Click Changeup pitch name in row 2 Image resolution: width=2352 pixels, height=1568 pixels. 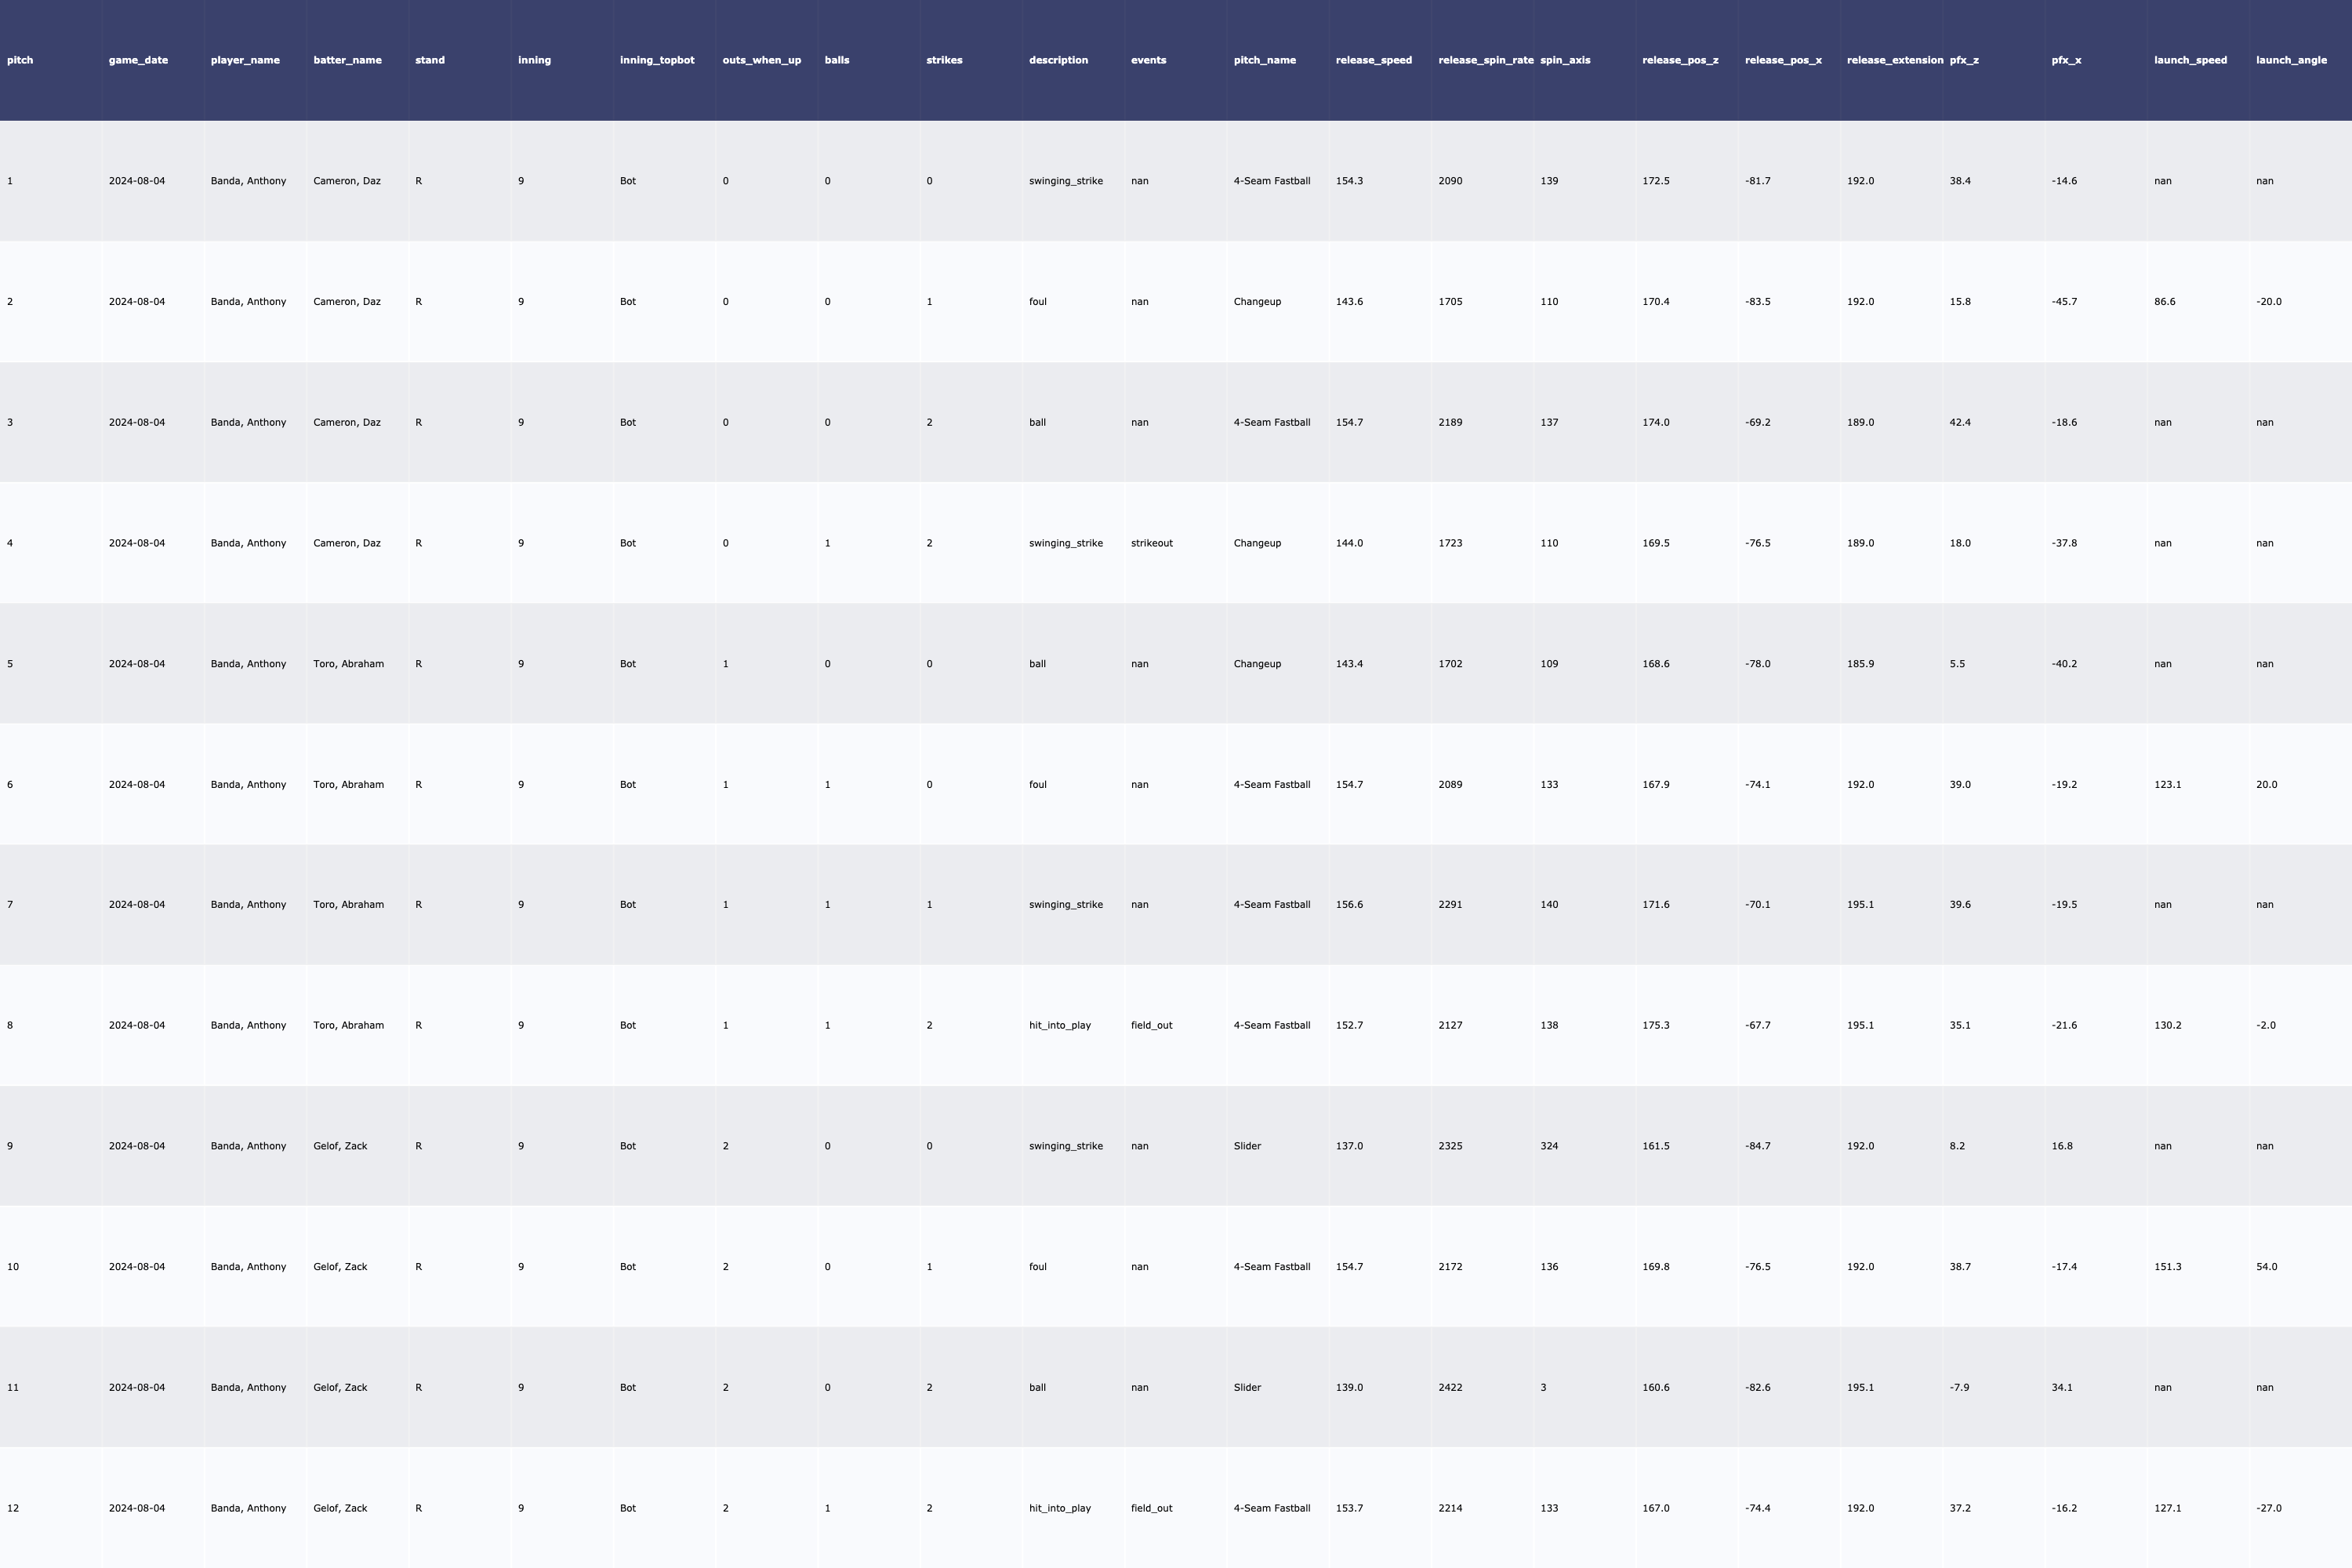tap(1256, 302)
